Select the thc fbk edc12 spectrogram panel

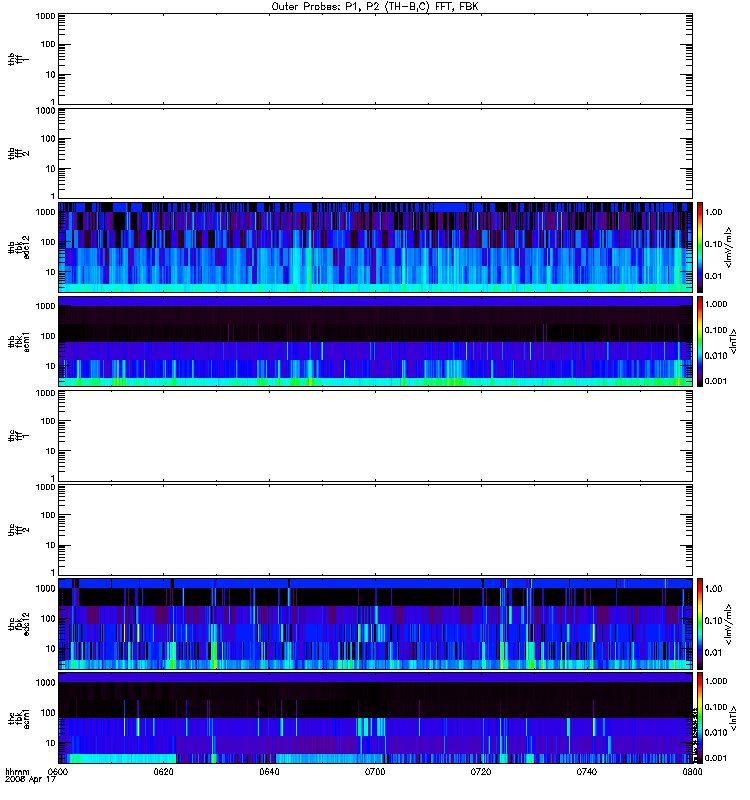tap(375, 624)
